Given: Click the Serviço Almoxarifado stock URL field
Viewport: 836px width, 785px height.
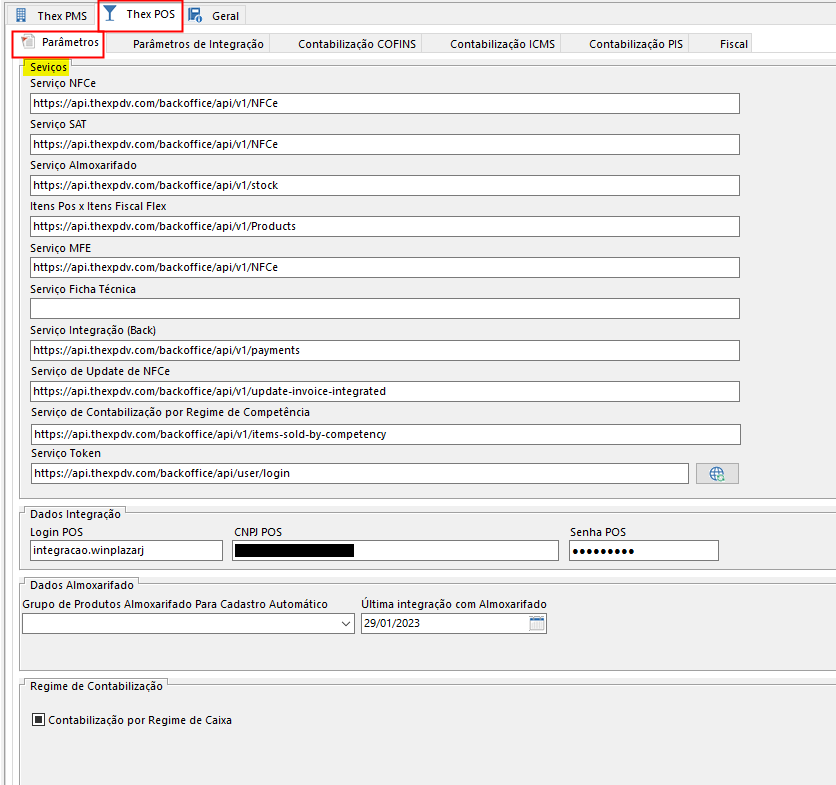Looking at the screenshot, I should [385, 186].
